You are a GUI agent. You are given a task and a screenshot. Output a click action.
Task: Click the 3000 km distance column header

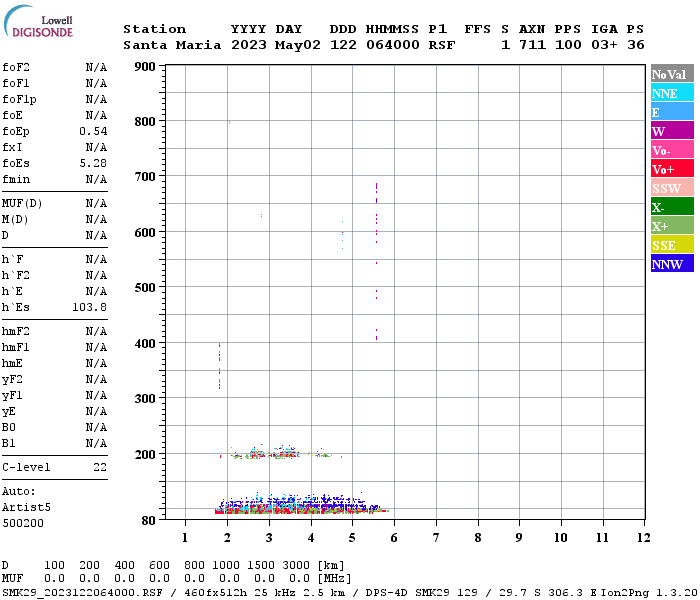[296, 565]
